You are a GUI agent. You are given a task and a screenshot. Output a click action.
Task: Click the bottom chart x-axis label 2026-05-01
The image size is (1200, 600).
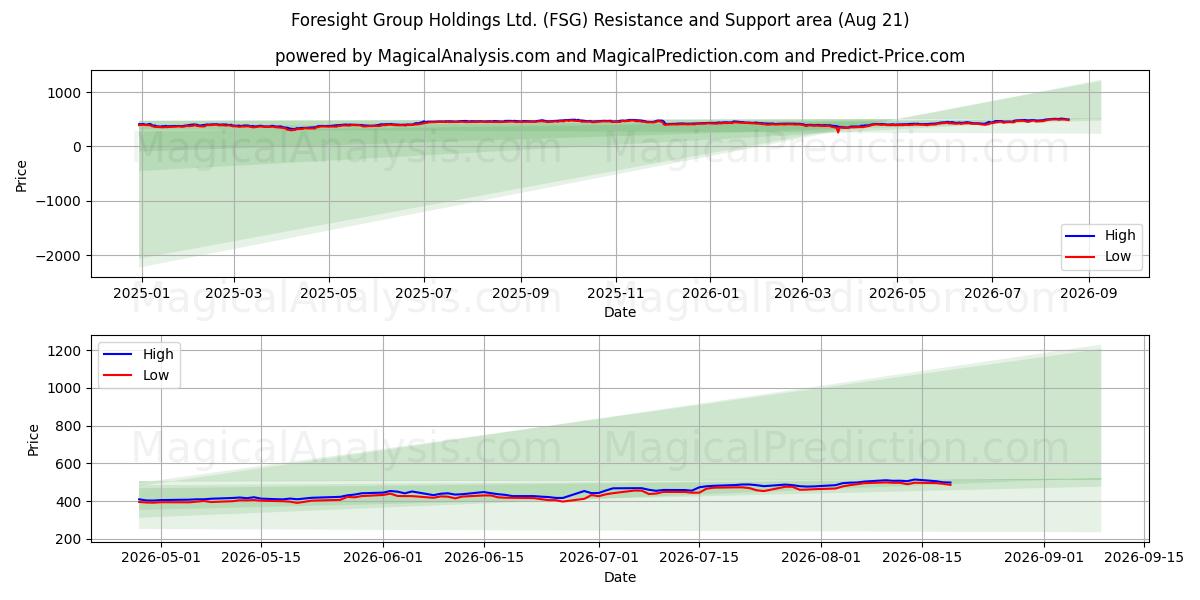pyautogui.click(x=160, y=558)
